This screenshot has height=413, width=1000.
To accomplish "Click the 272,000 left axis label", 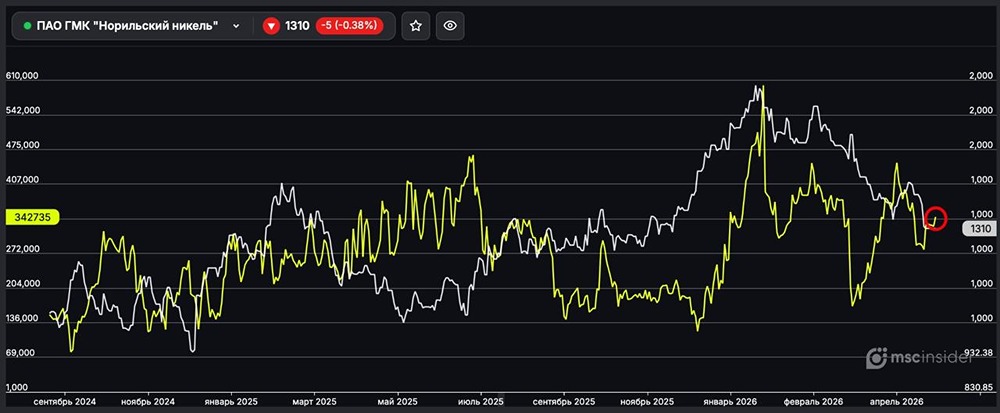I will coord(23,249).
